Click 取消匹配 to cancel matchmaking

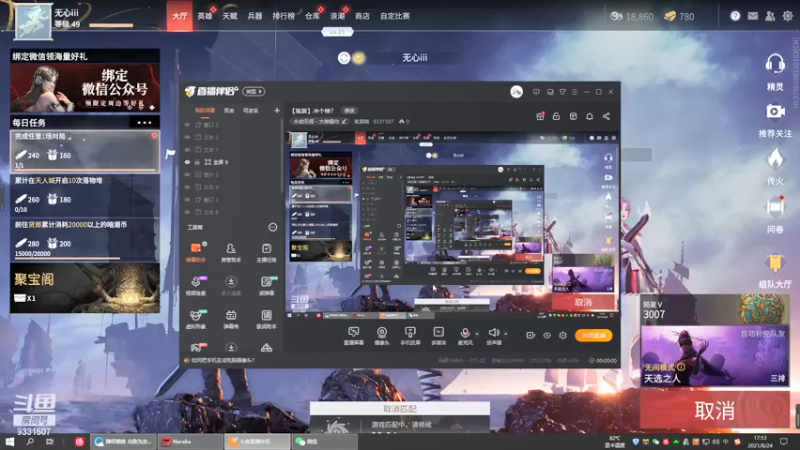coord(400,409)
